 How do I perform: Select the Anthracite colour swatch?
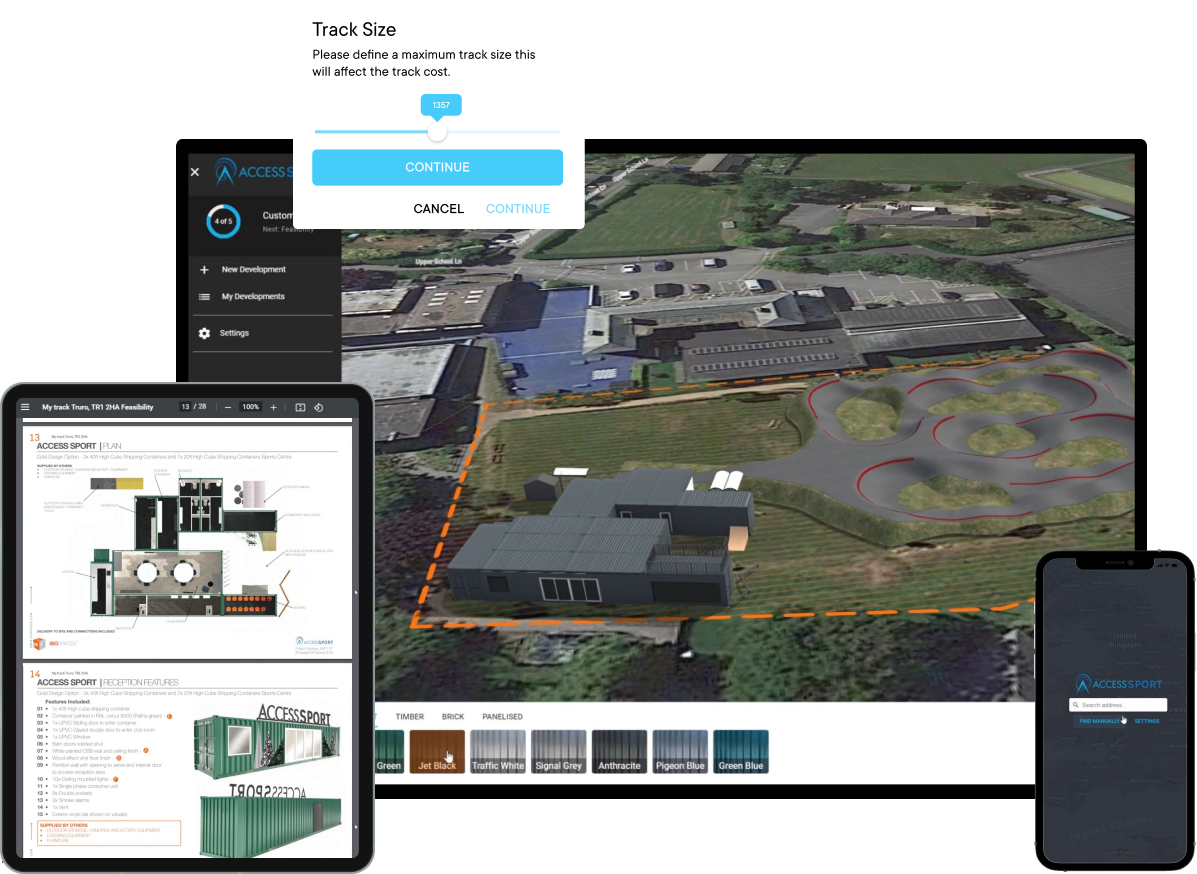[x=619, y=752]
